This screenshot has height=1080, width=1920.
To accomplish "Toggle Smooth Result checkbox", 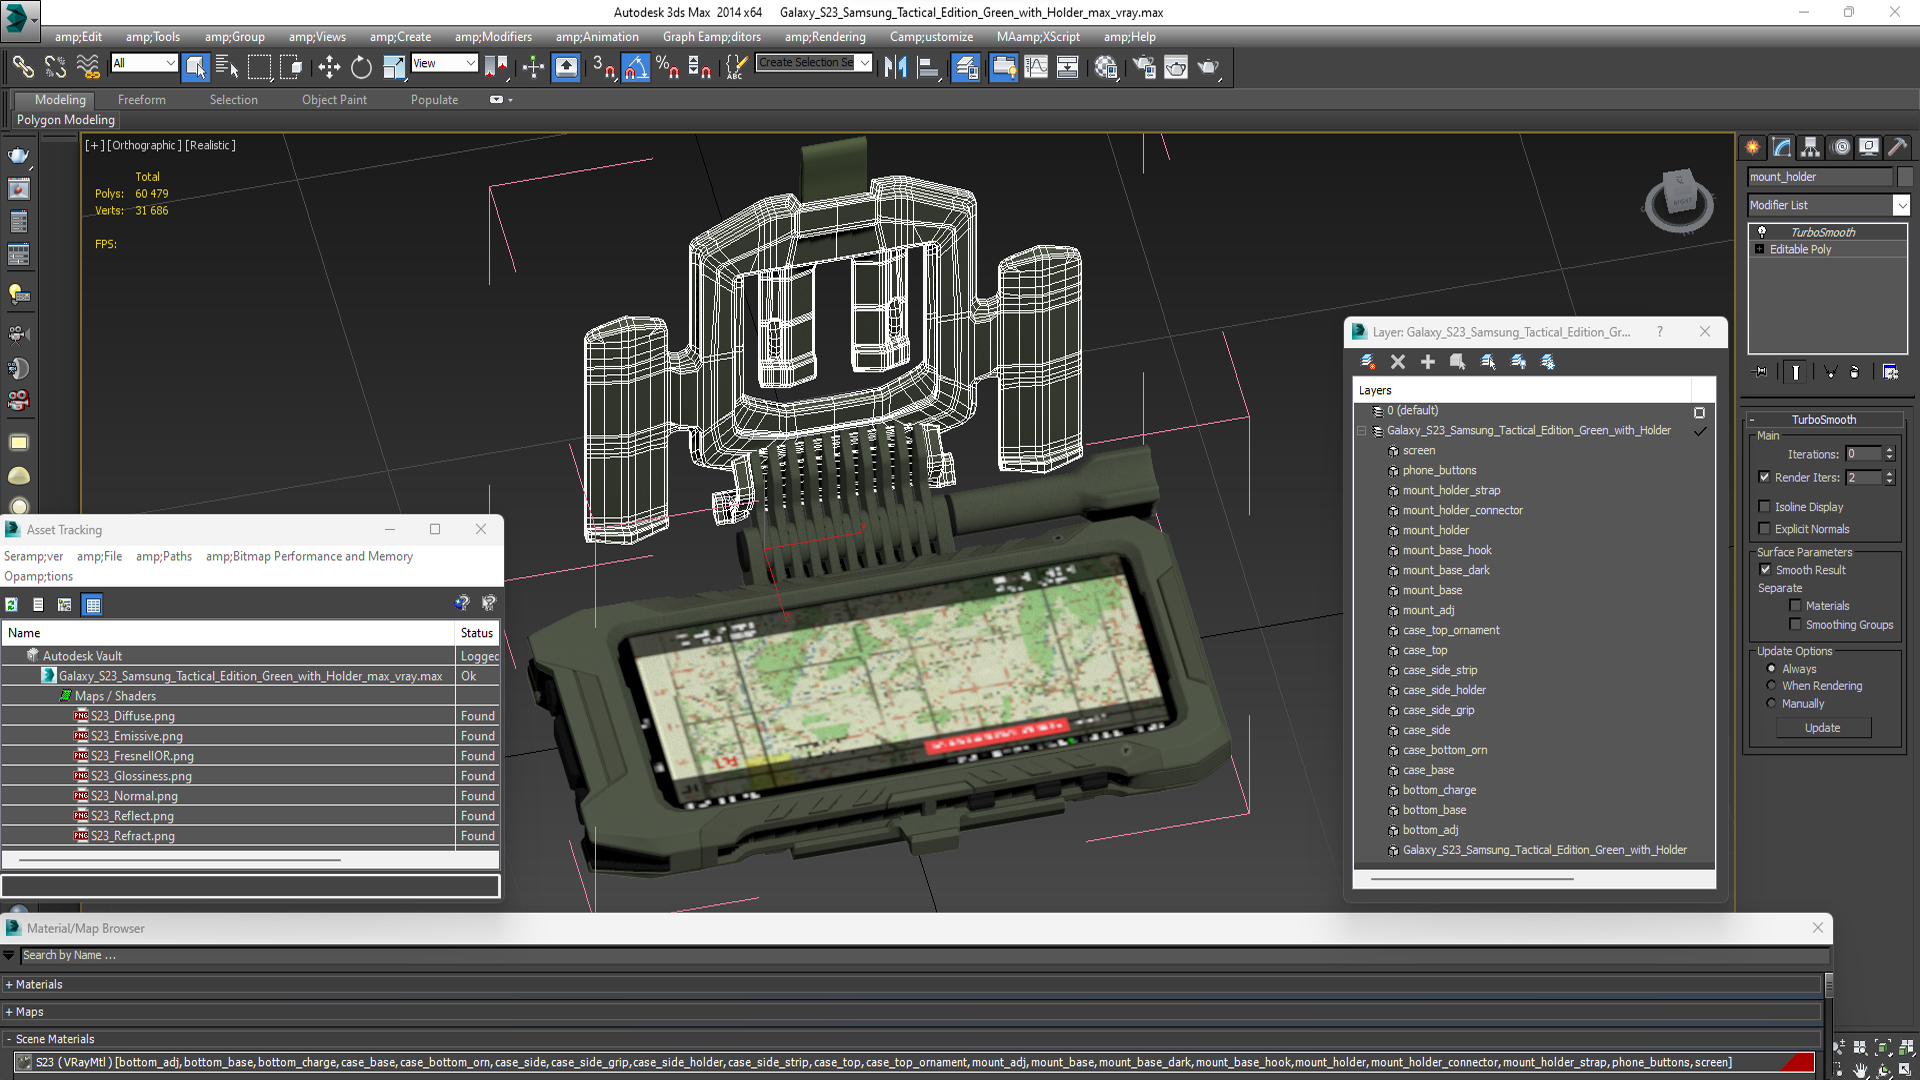I will tap(1766, 570).
